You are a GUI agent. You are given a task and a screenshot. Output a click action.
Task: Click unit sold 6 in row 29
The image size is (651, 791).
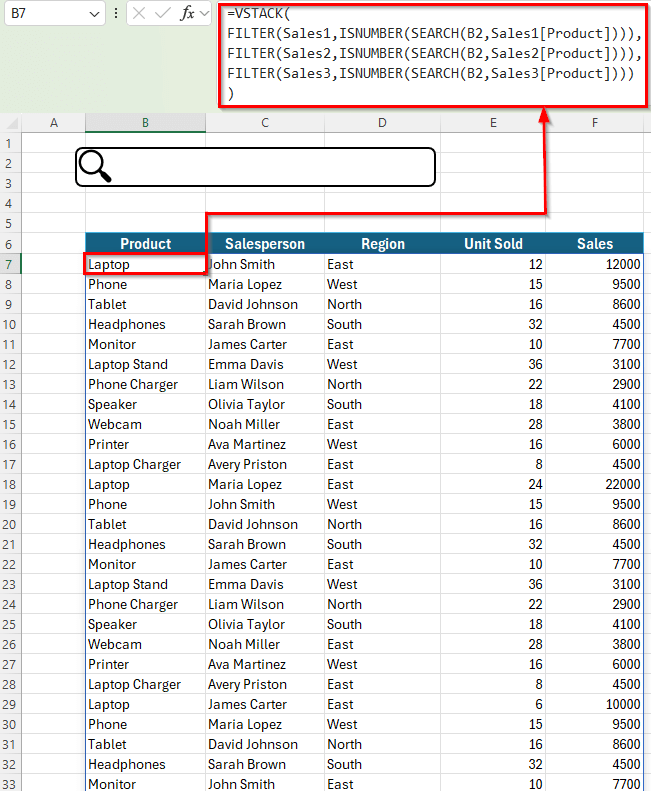coord(493,704)
